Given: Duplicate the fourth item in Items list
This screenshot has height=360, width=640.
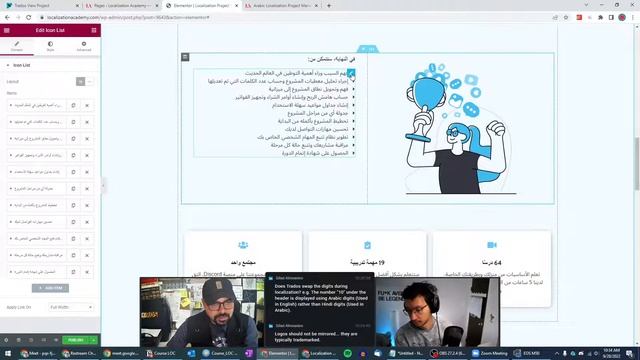Looking at the screenshot, I should 73,155.
